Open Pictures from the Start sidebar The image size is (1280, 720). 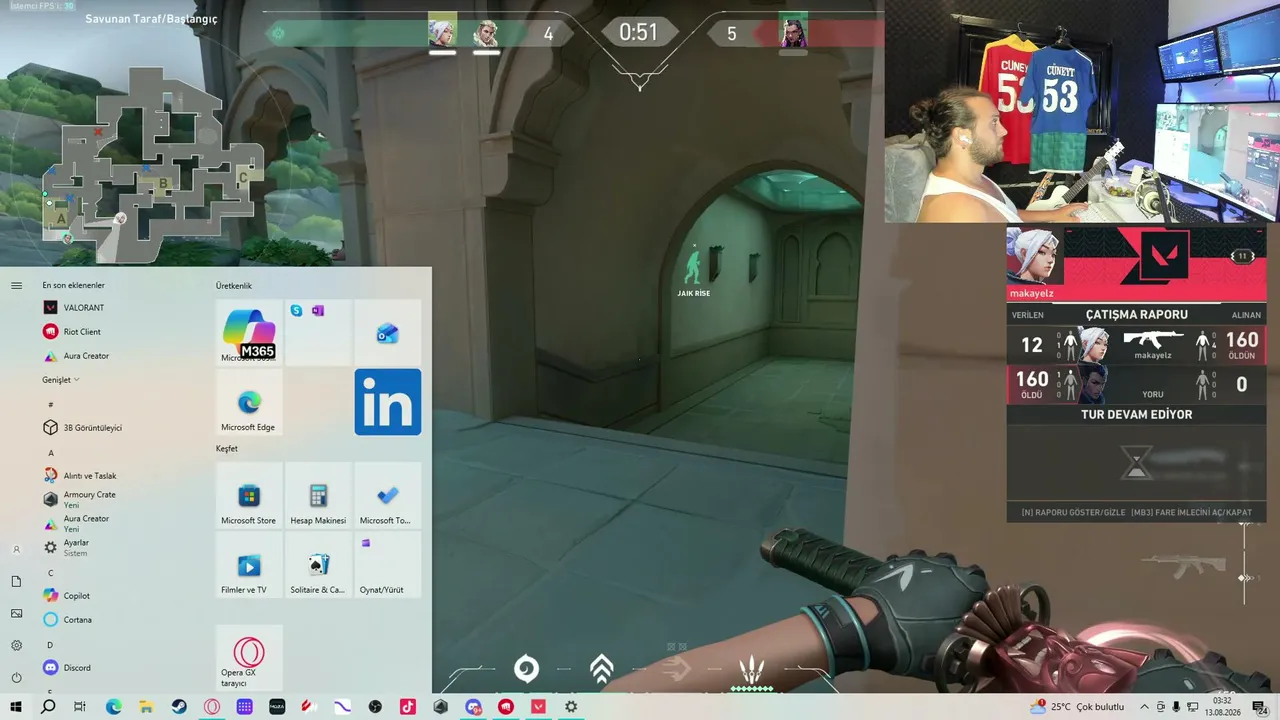[16, 613]
